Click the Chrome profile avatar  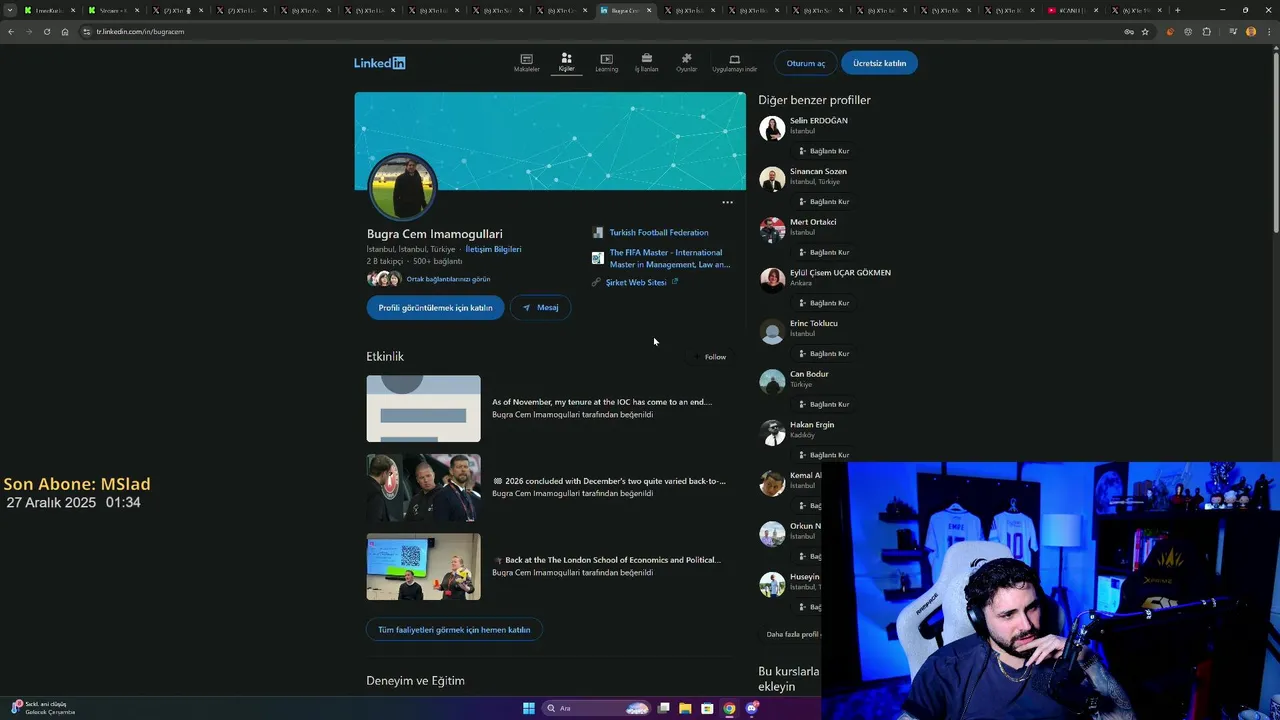(1251, 31)
